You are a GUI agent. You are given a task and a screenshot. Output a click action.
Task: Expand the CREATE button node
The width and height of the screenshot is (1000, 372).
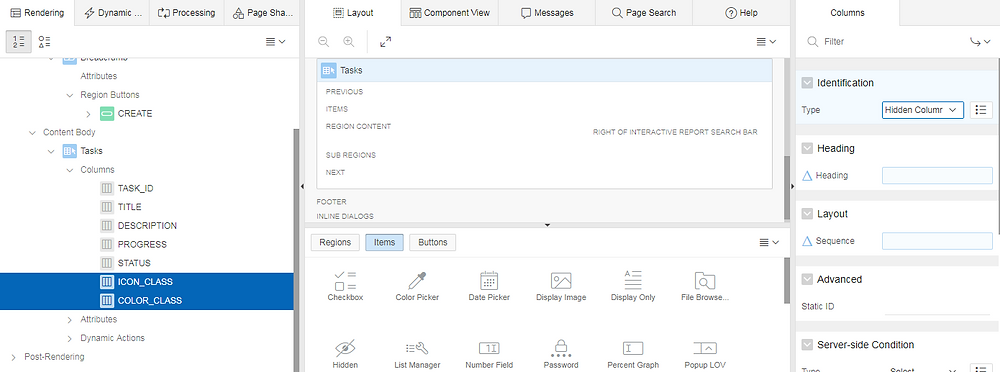point(89,114)
